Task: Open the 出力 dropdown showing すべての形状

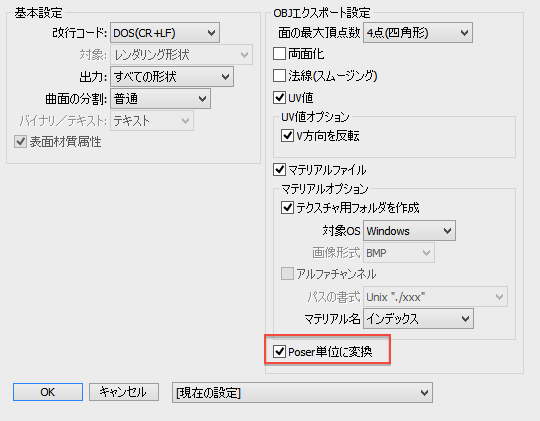Action: [172, 76]
